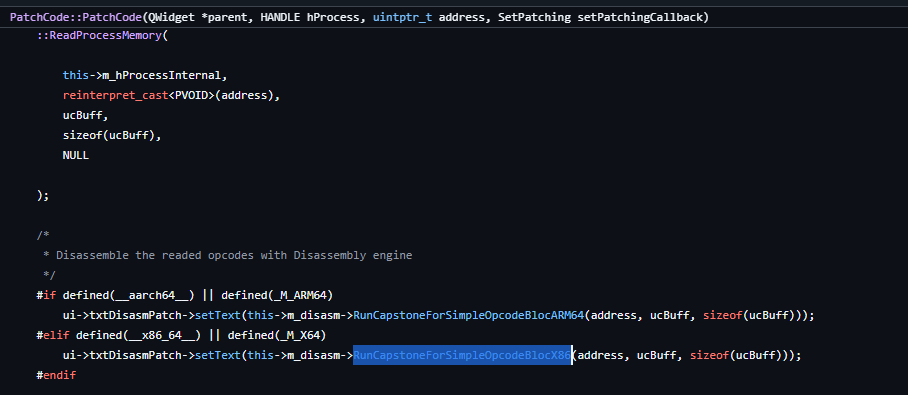Click the __x86_64__ macro name

coord(158,335)
